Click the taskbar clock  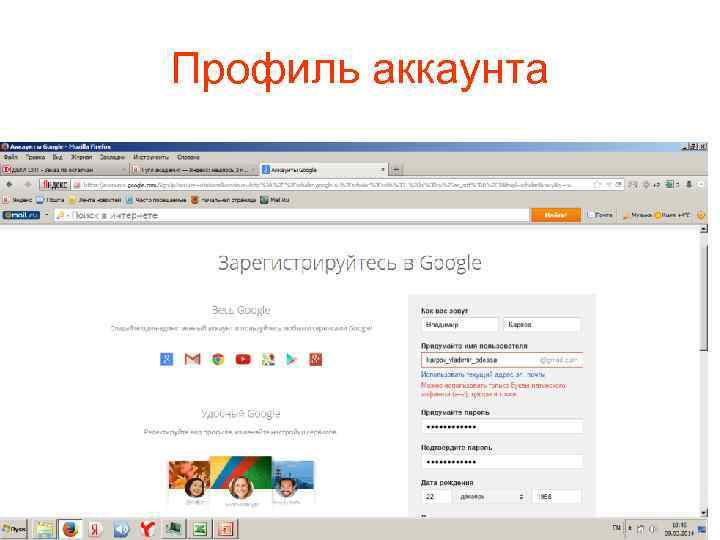tap(679, 529)
